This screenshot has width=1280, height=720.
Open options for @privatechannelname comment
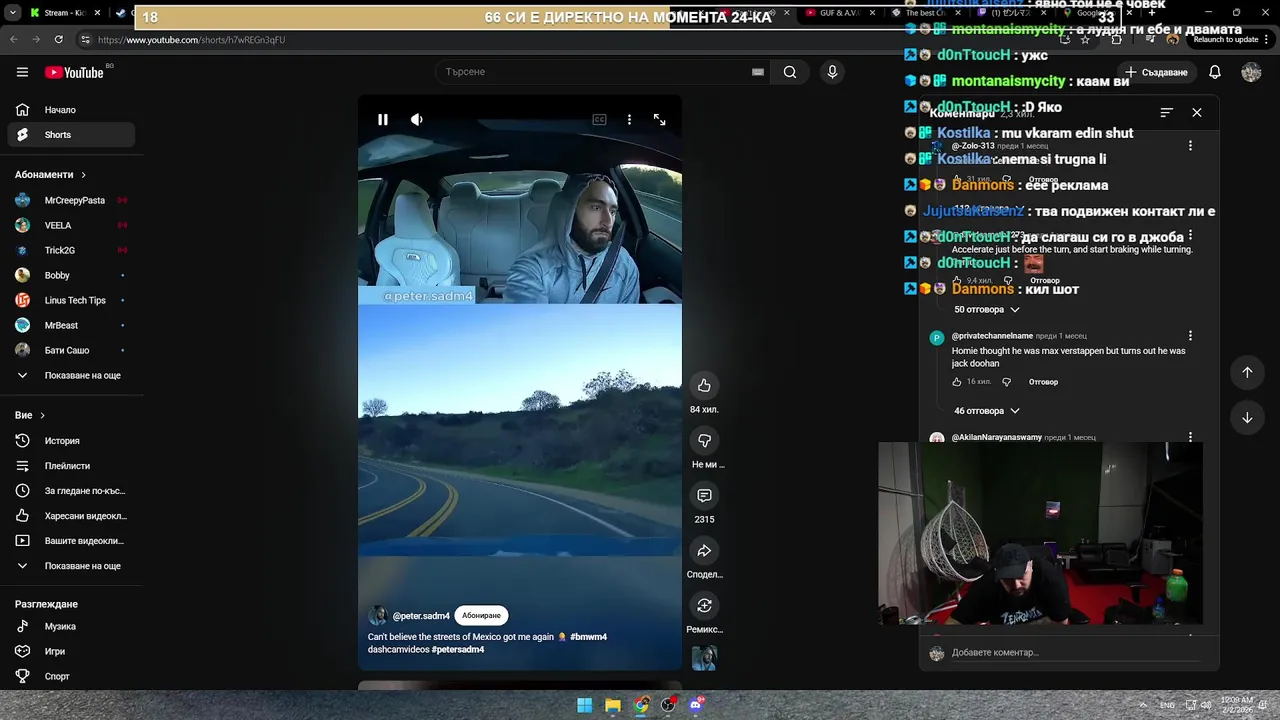click(1190, 336)
